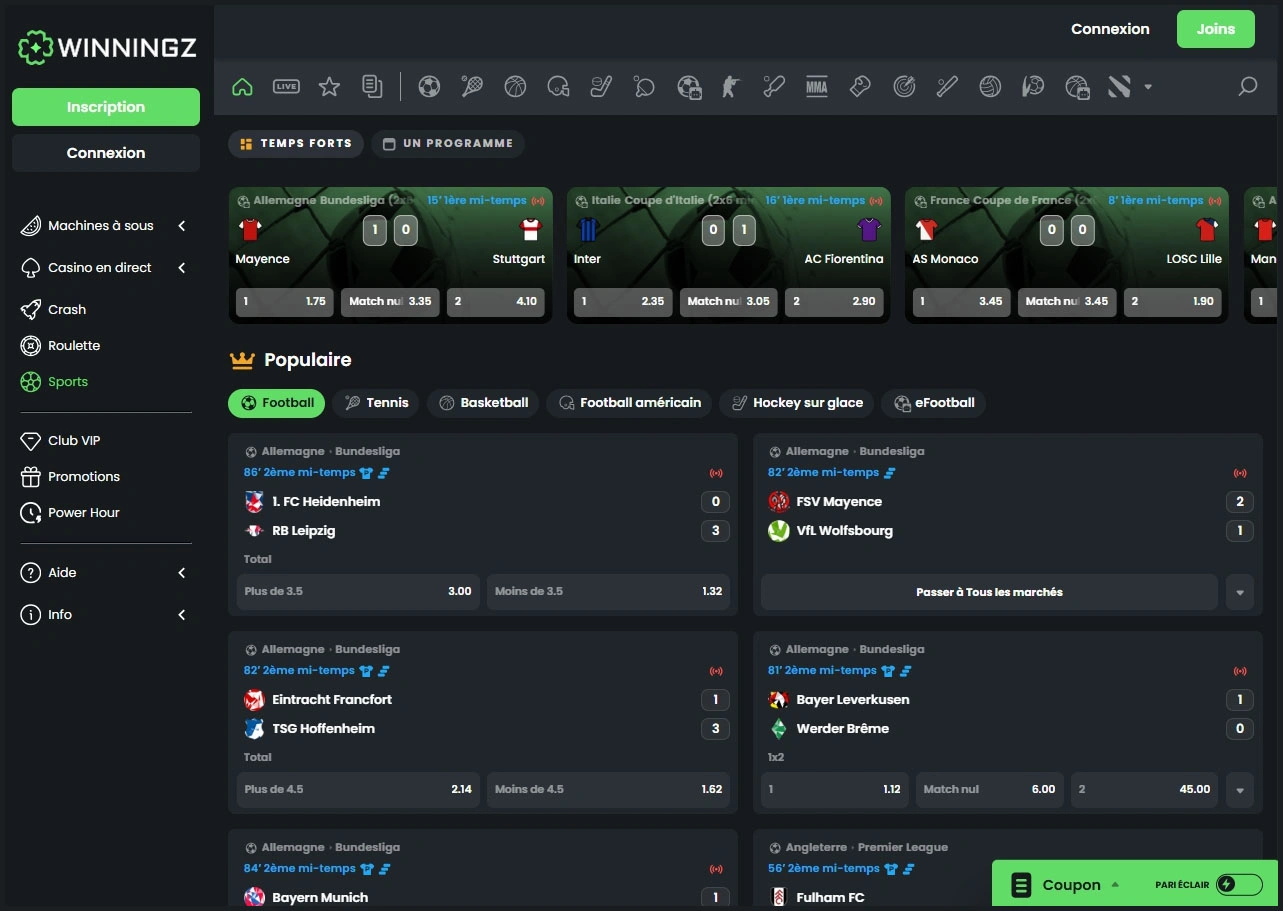Click the Crash rocket icon in sidebar
1283x911 pixels.
pyautogui.click(x=31, y=310)
